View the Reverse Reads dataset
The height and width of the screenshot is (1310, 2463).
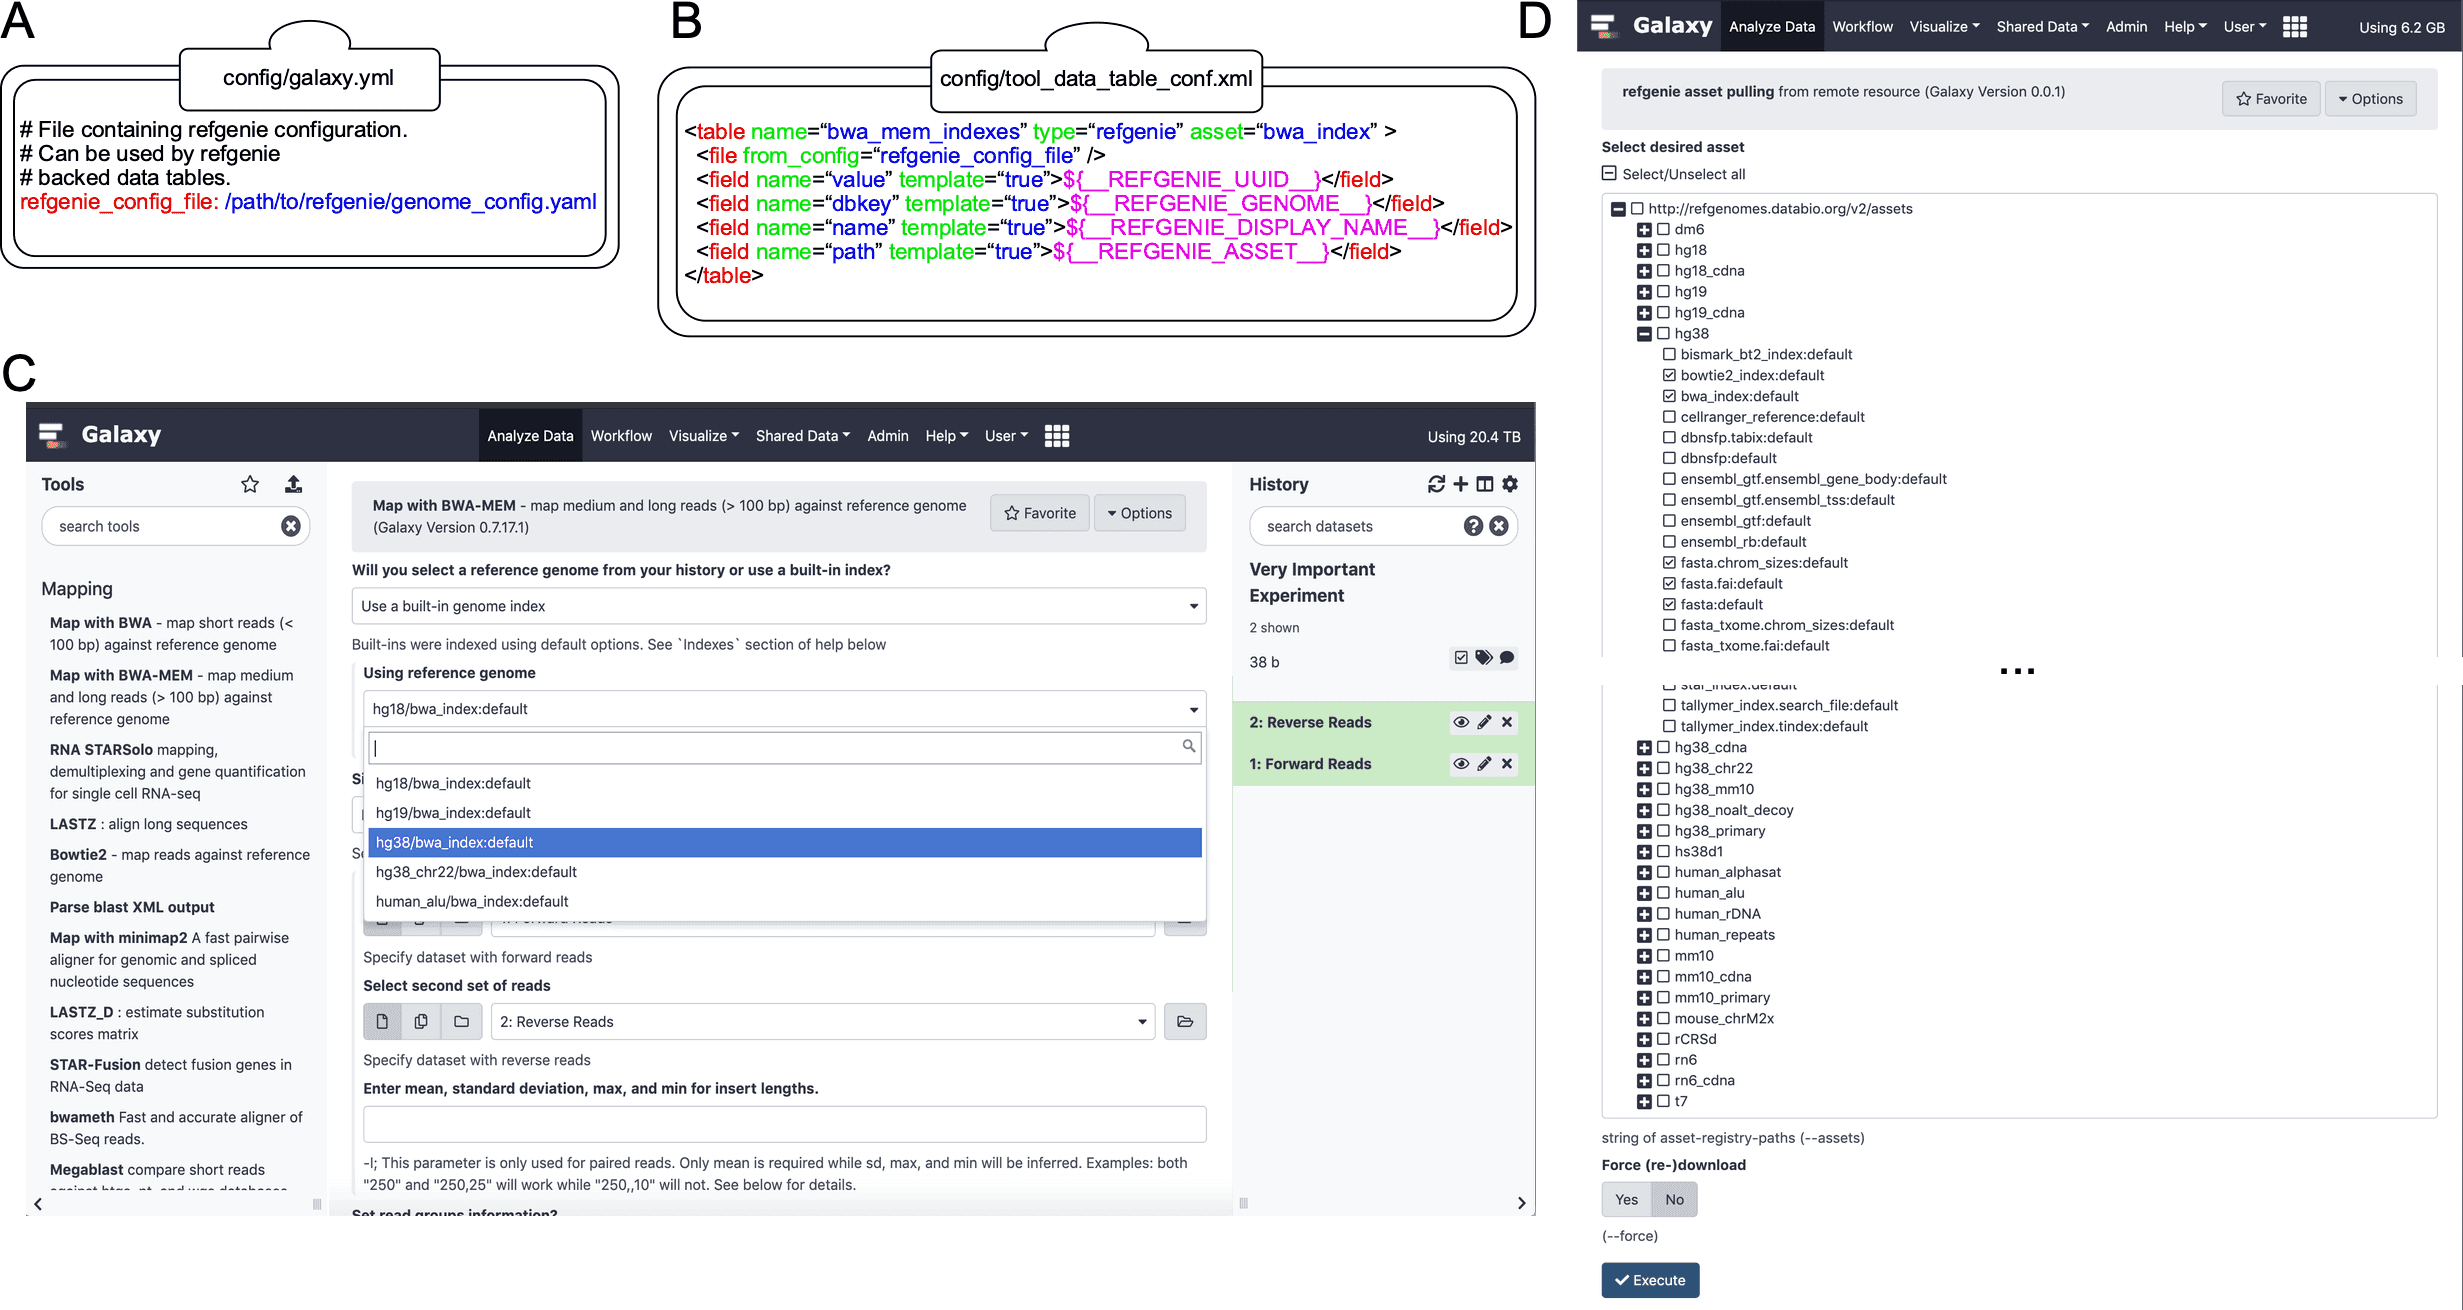click(1461, 722)
